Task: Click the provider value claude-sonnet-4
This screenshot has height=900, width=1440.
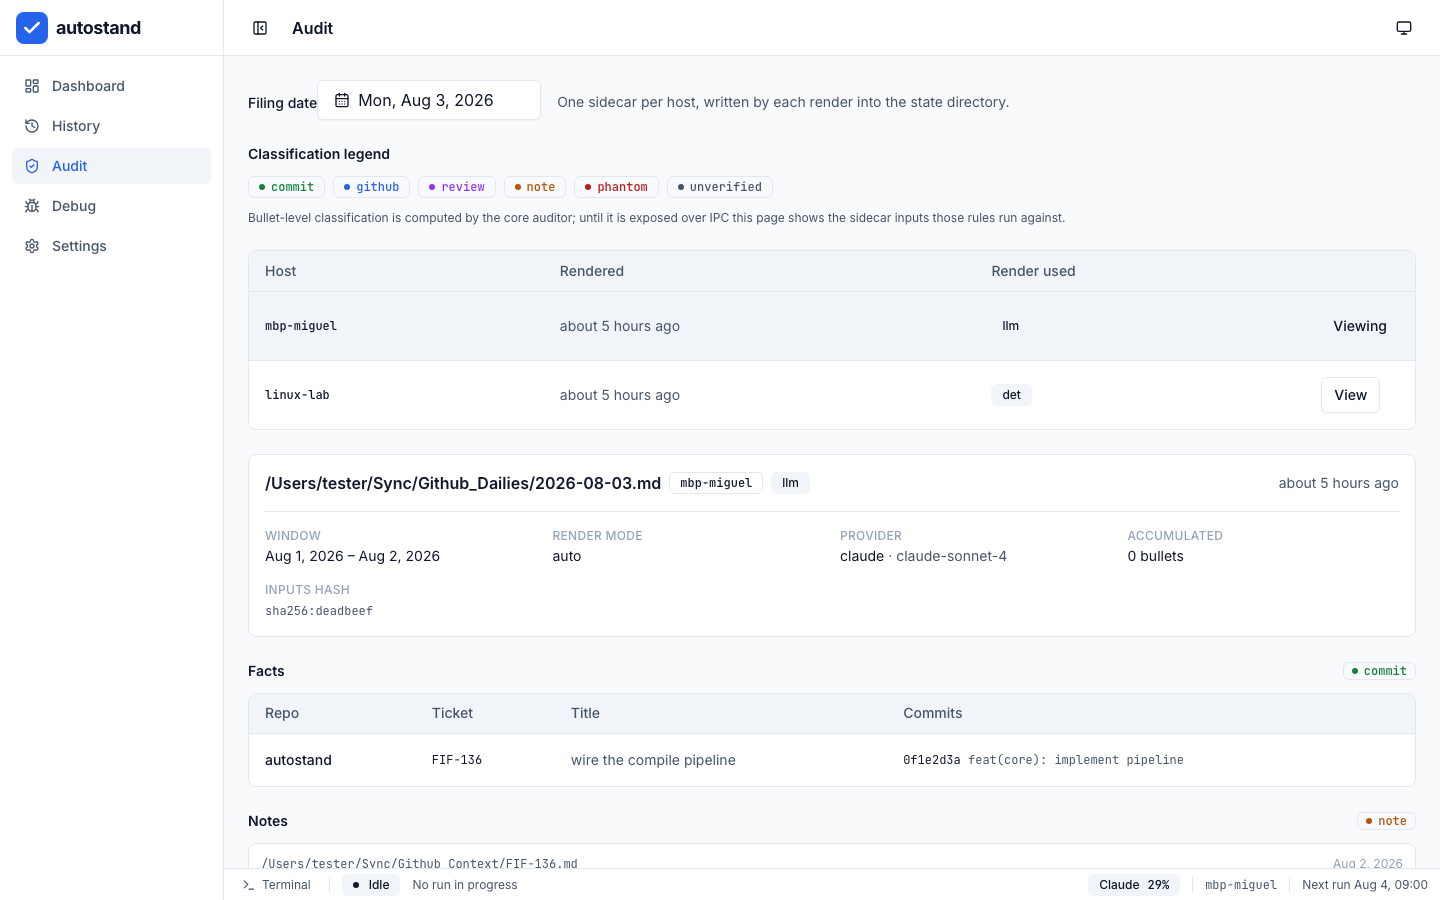Action: [951, 556]
